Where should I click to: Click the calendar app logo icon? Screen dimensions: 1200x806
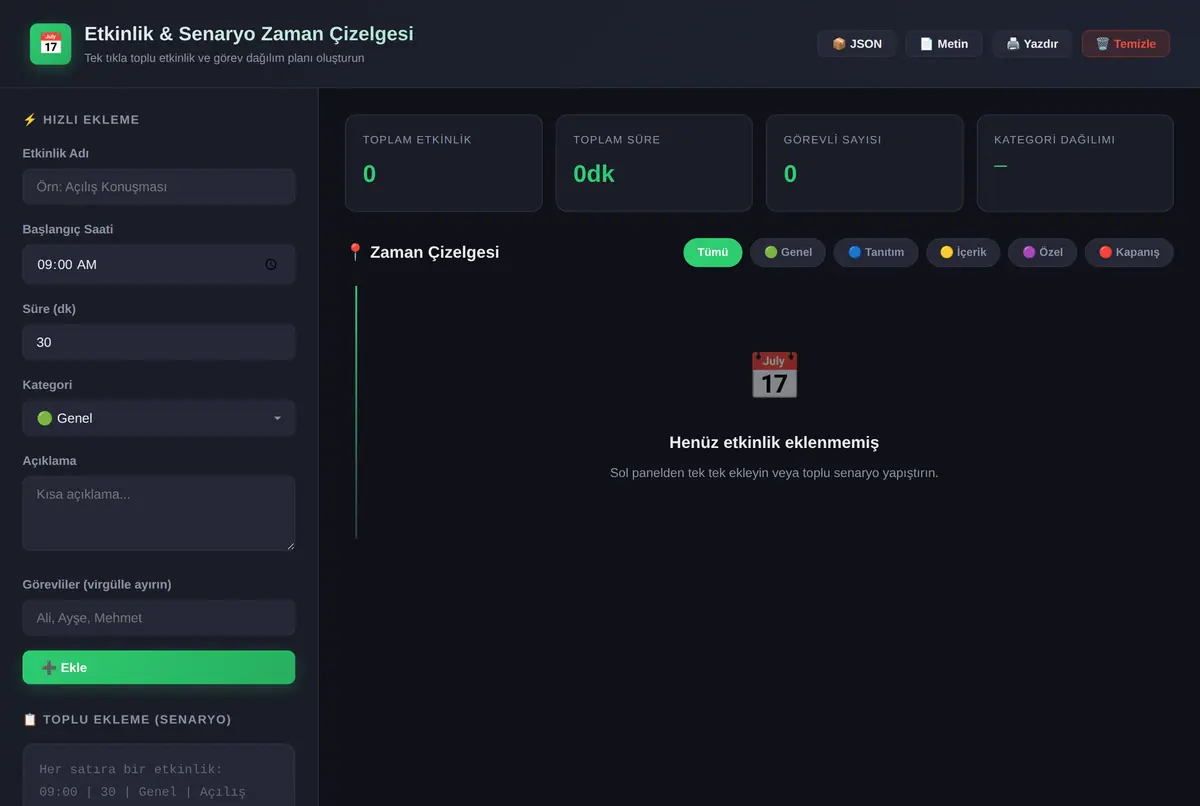click(51, 44)
